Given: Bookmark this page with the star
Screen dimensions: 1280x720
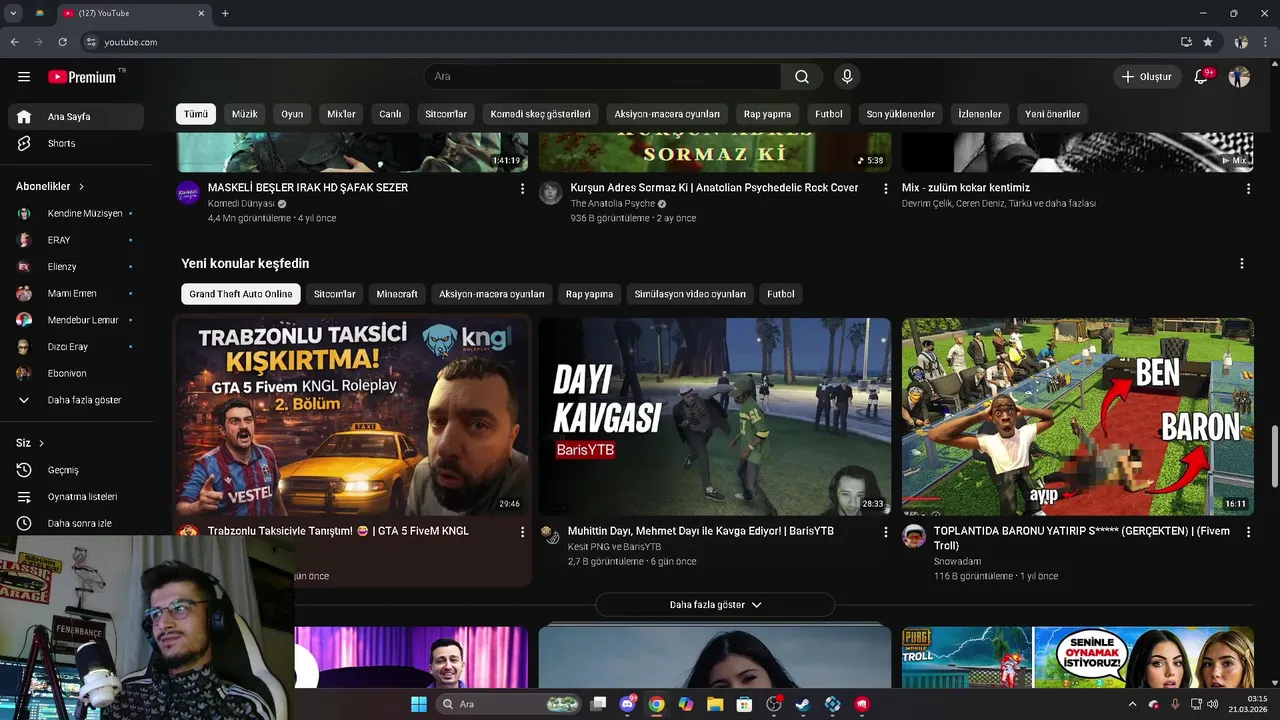Looking at the screenshot, I should click(x=1208, y=42).
